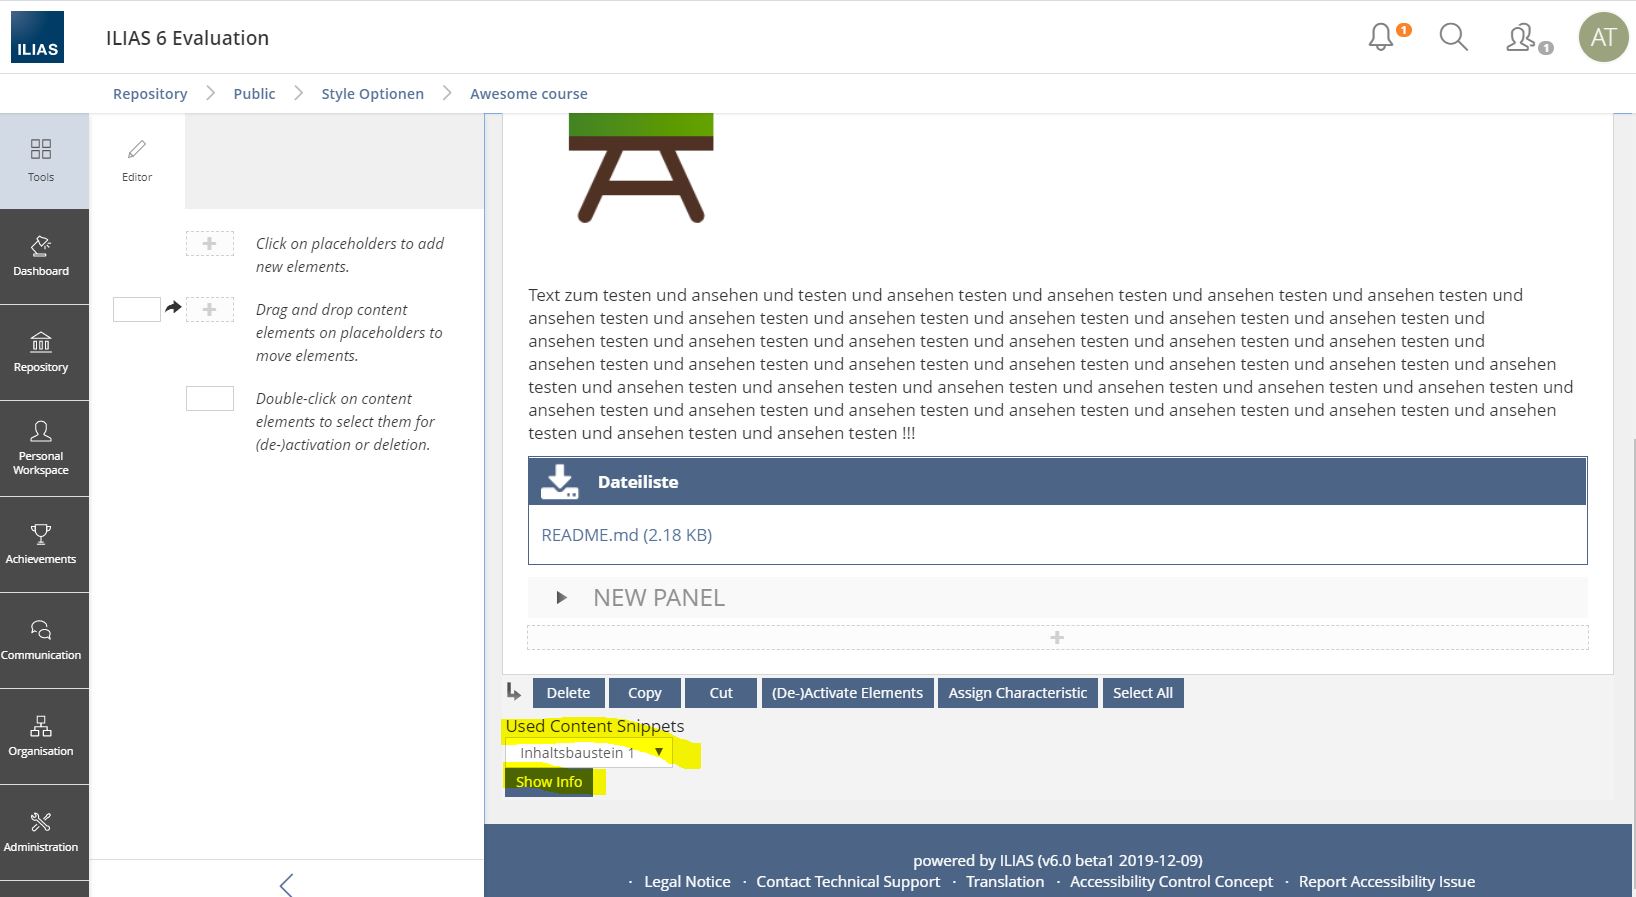Click the Dateiliste header
1636x897 pixels.
click(x=1057, y=481)
